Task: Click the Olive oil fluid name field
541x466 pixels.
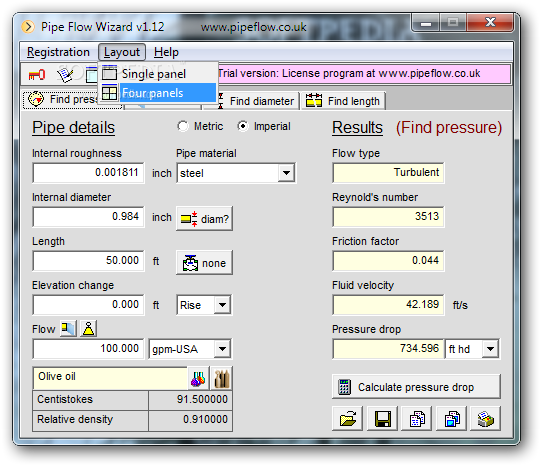Action: (110, 378)
